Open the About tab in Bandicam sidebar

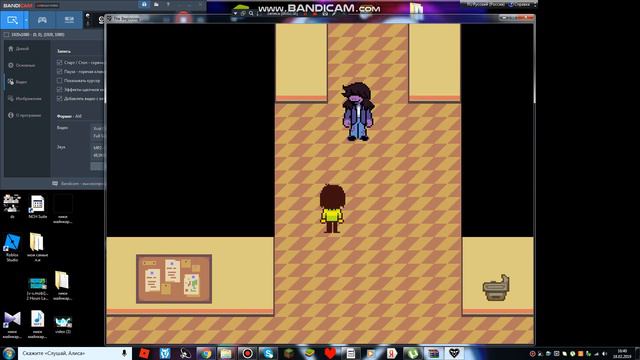tap(24, 116)
